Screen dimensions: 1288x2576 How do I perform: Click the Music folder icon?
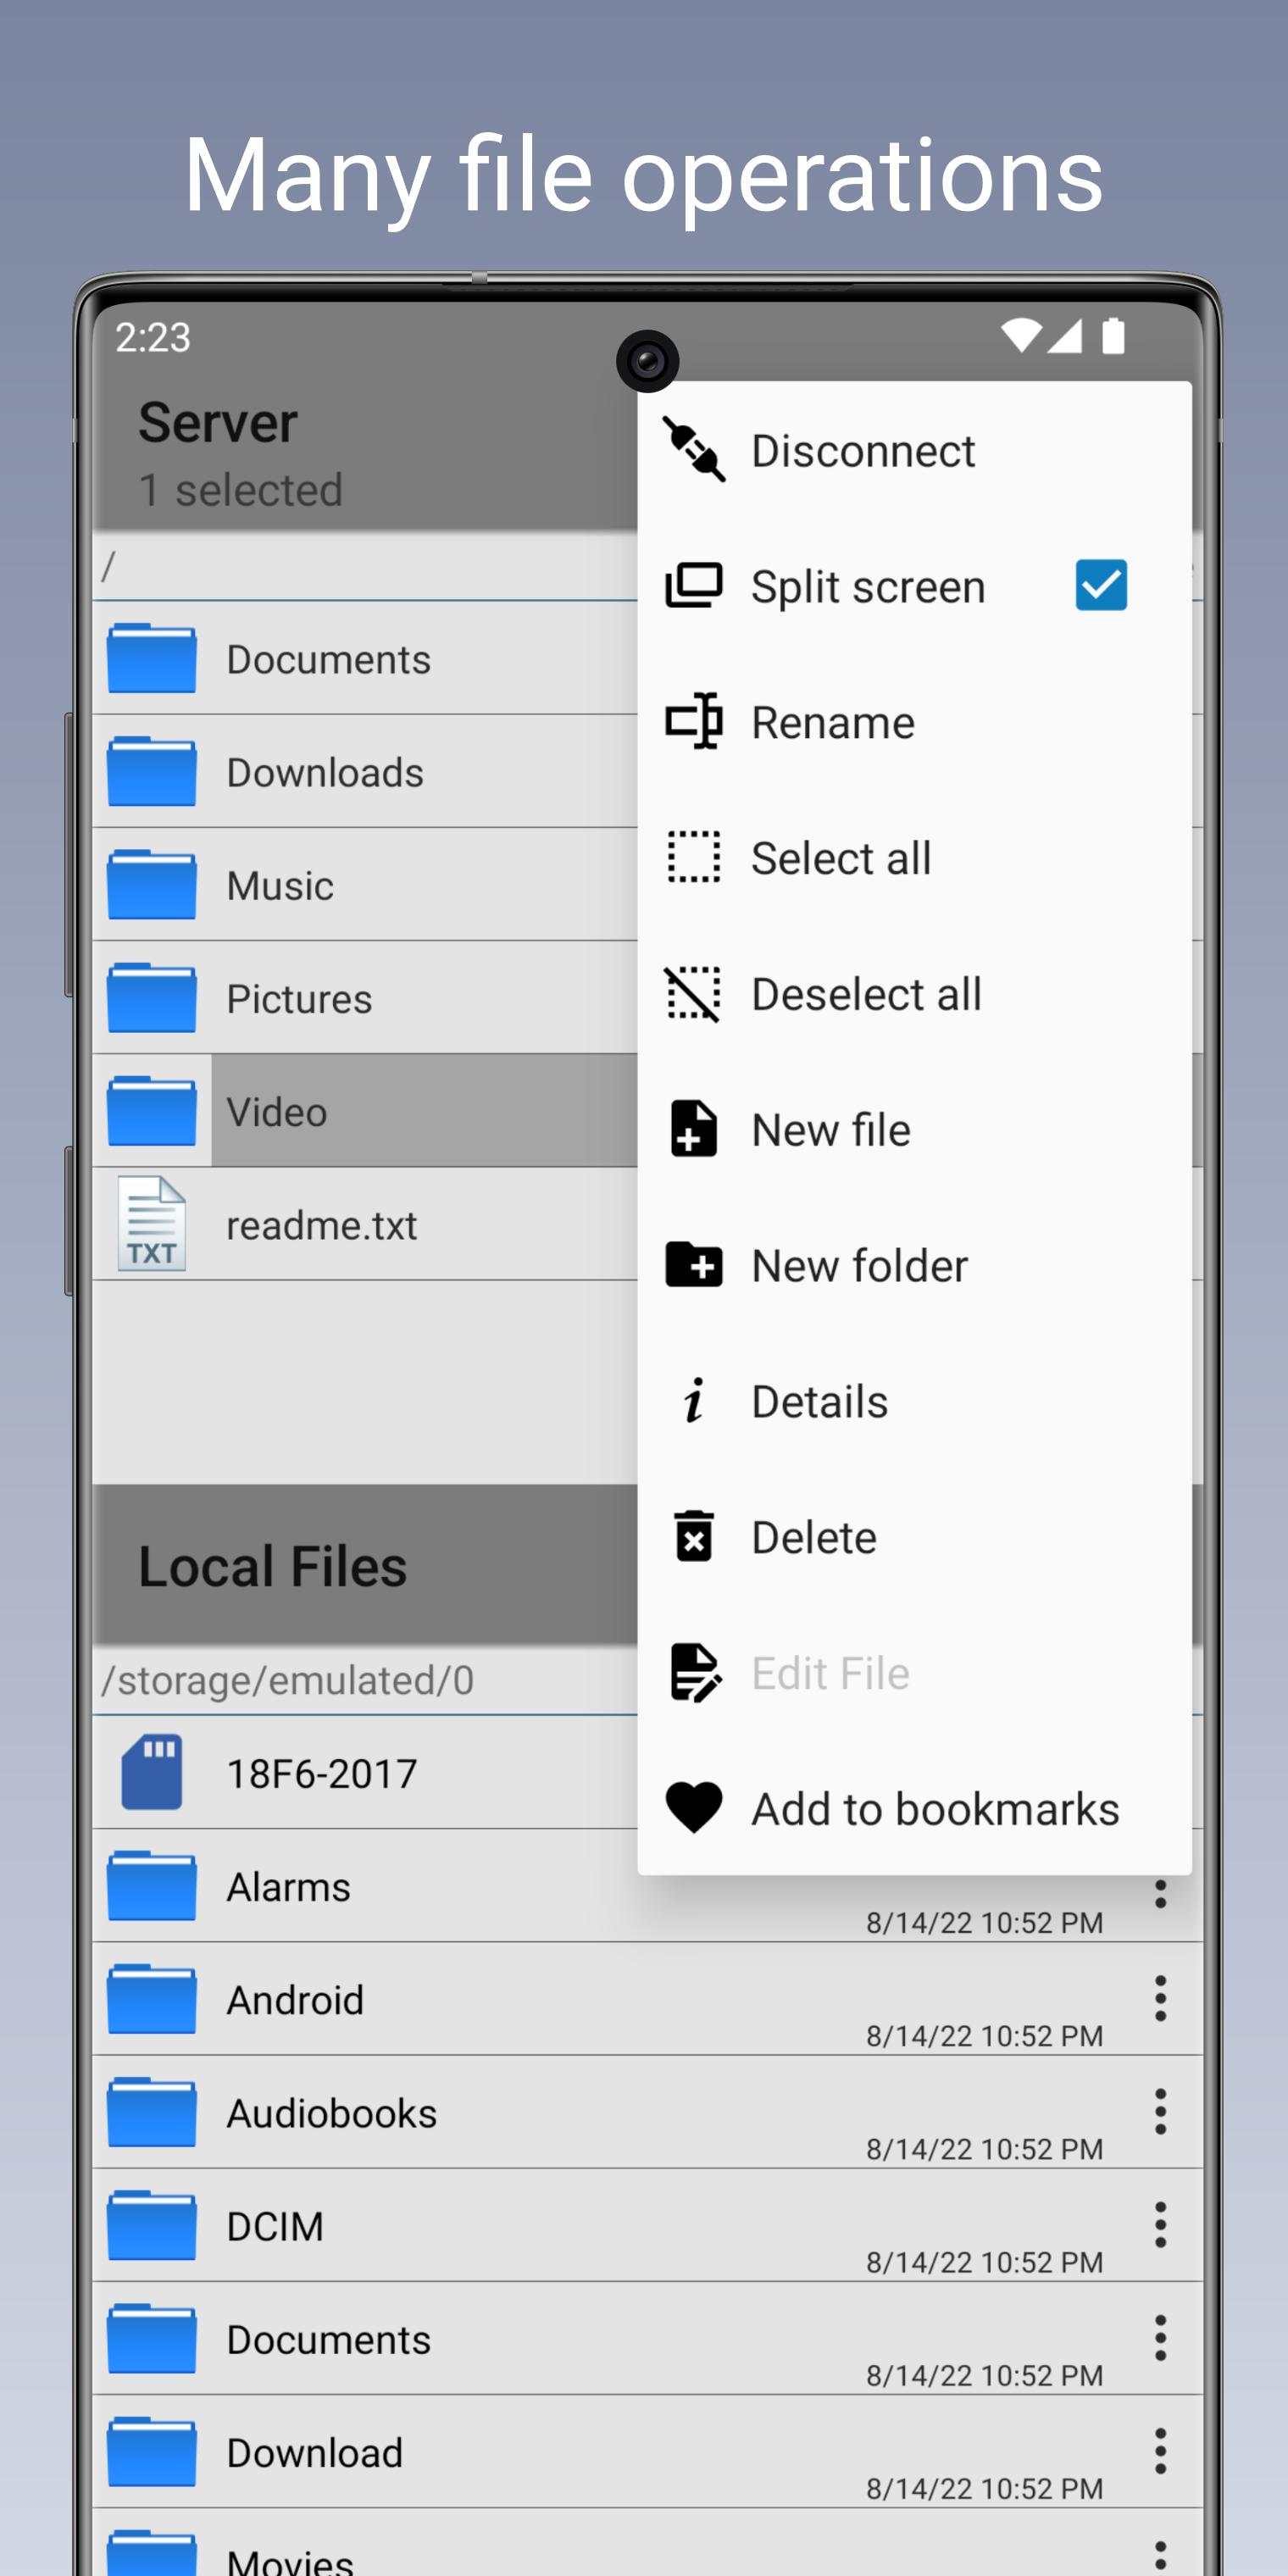pyautogui.click(x=151, y=884)
